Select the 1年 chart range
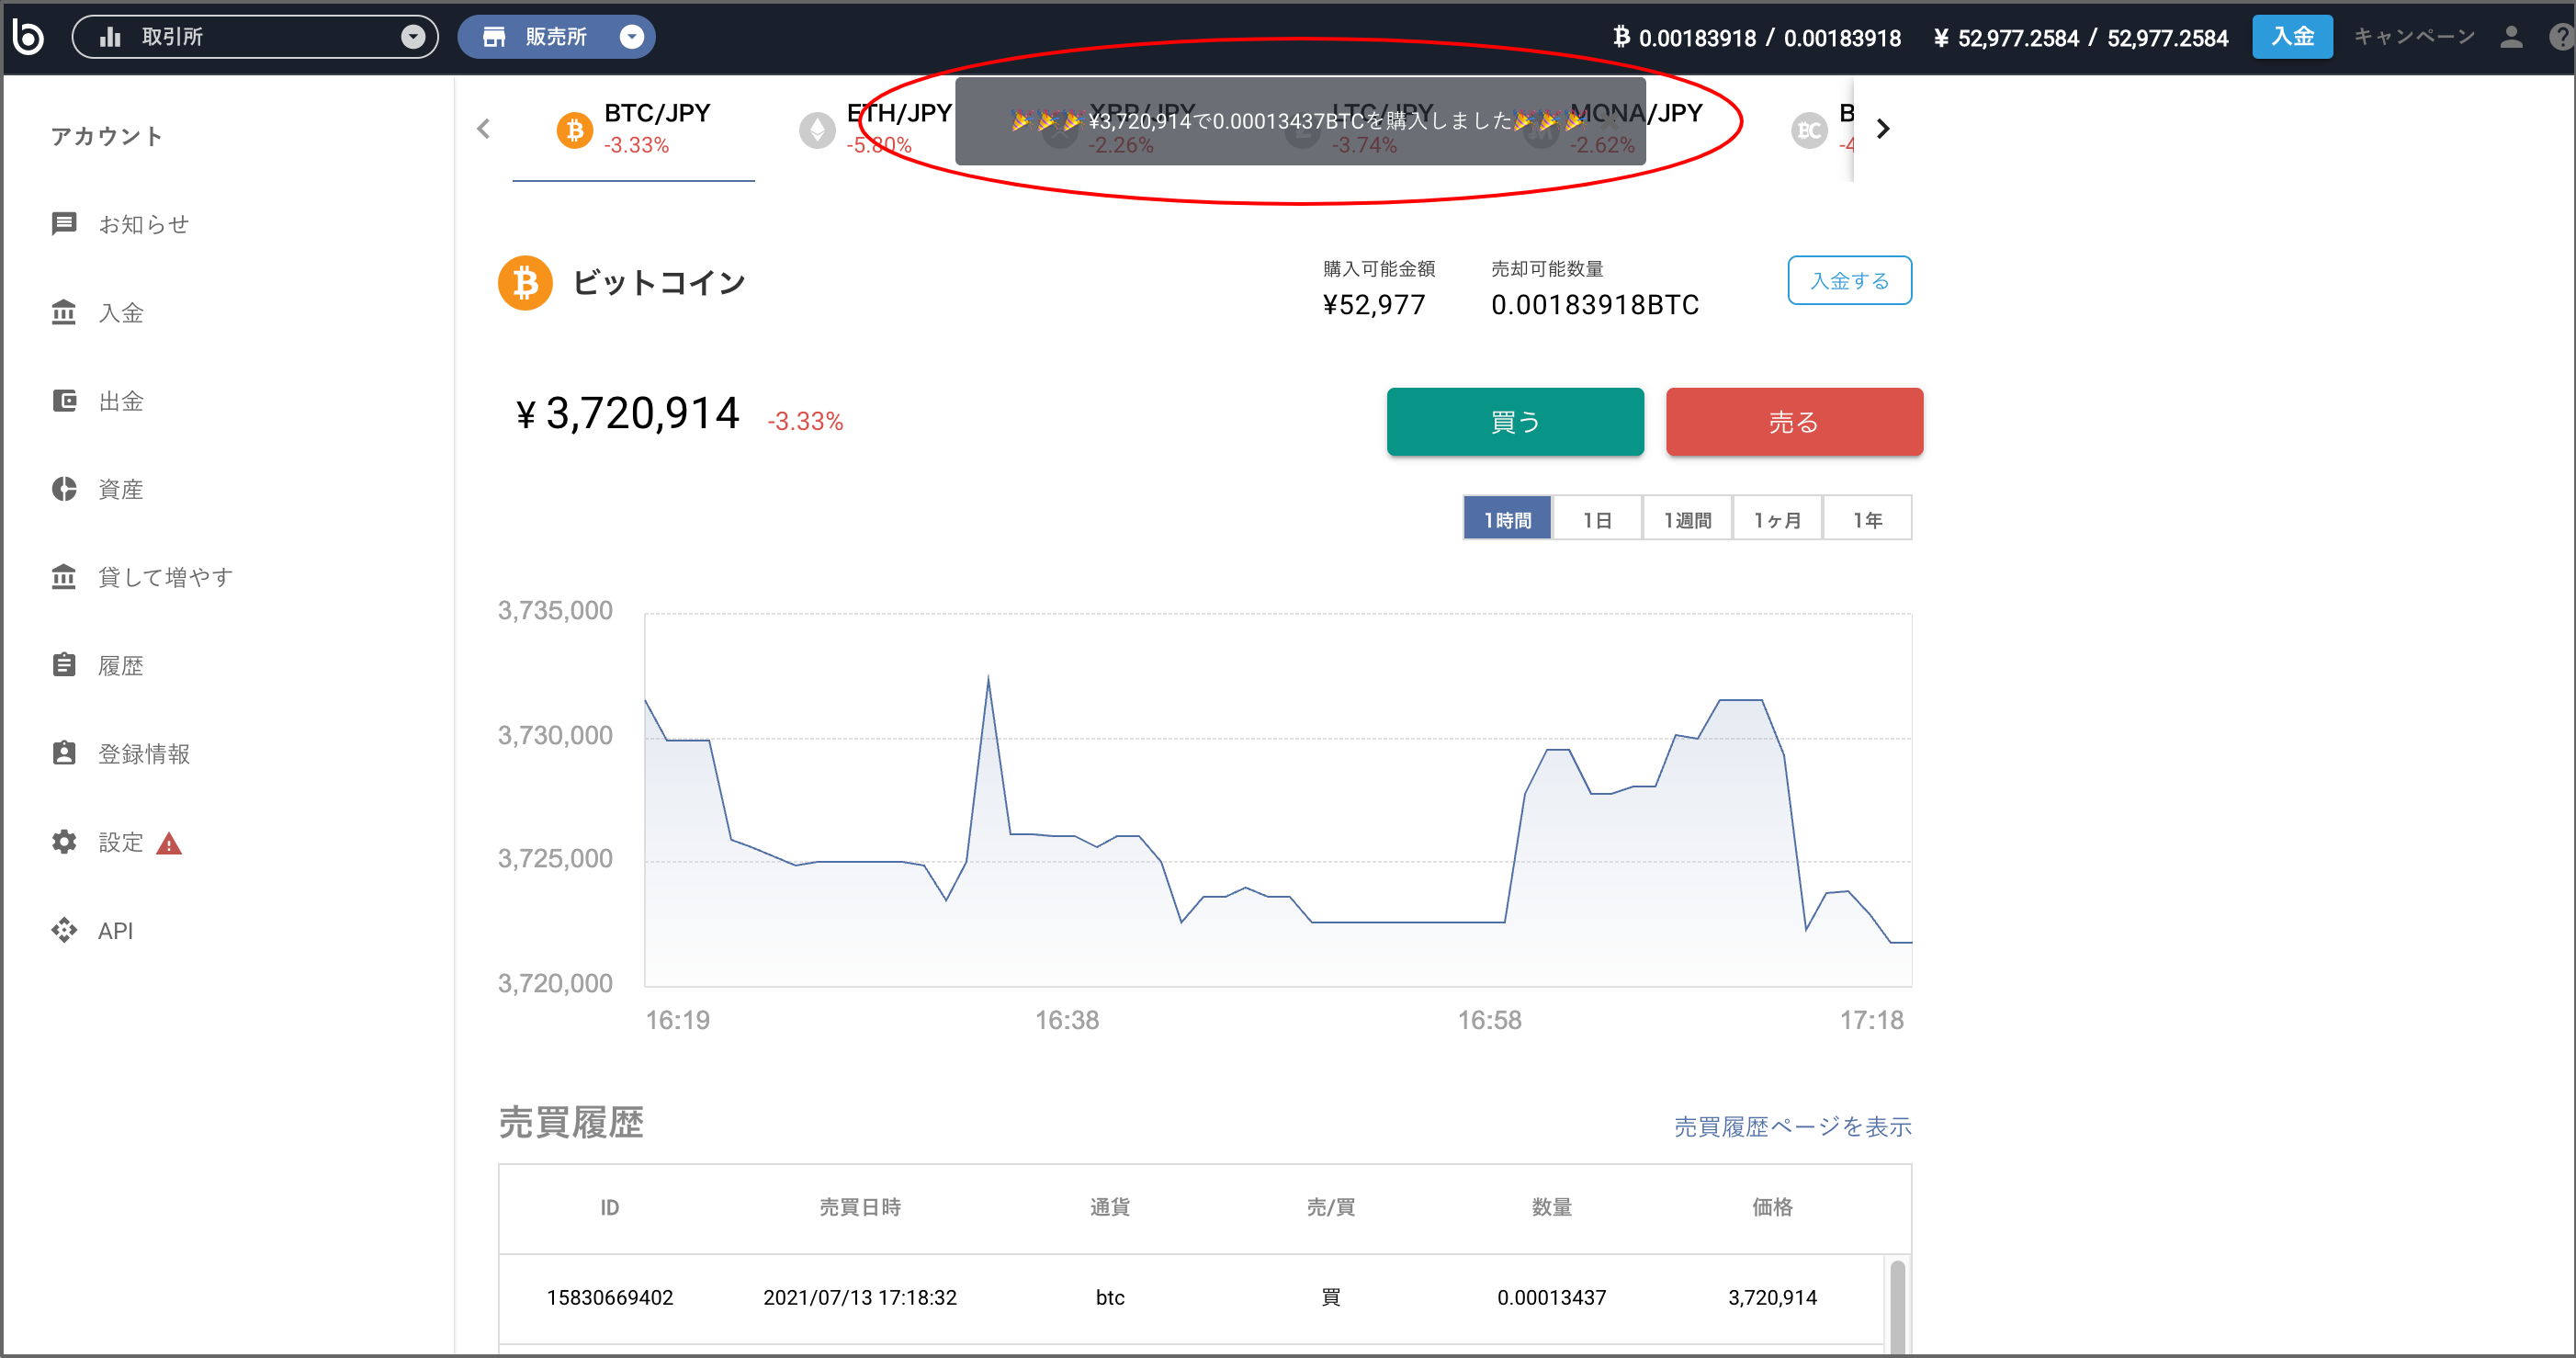2576x1358 pixels. [1867, 519]
